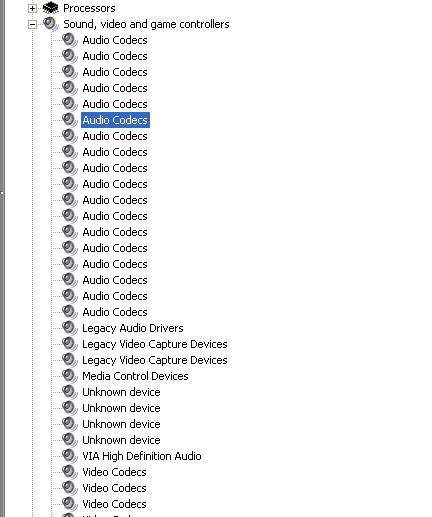Click the VIA High Definition Audio speaker icon
This screenshot has width=432, height=517.
click(x=70, y=456)
